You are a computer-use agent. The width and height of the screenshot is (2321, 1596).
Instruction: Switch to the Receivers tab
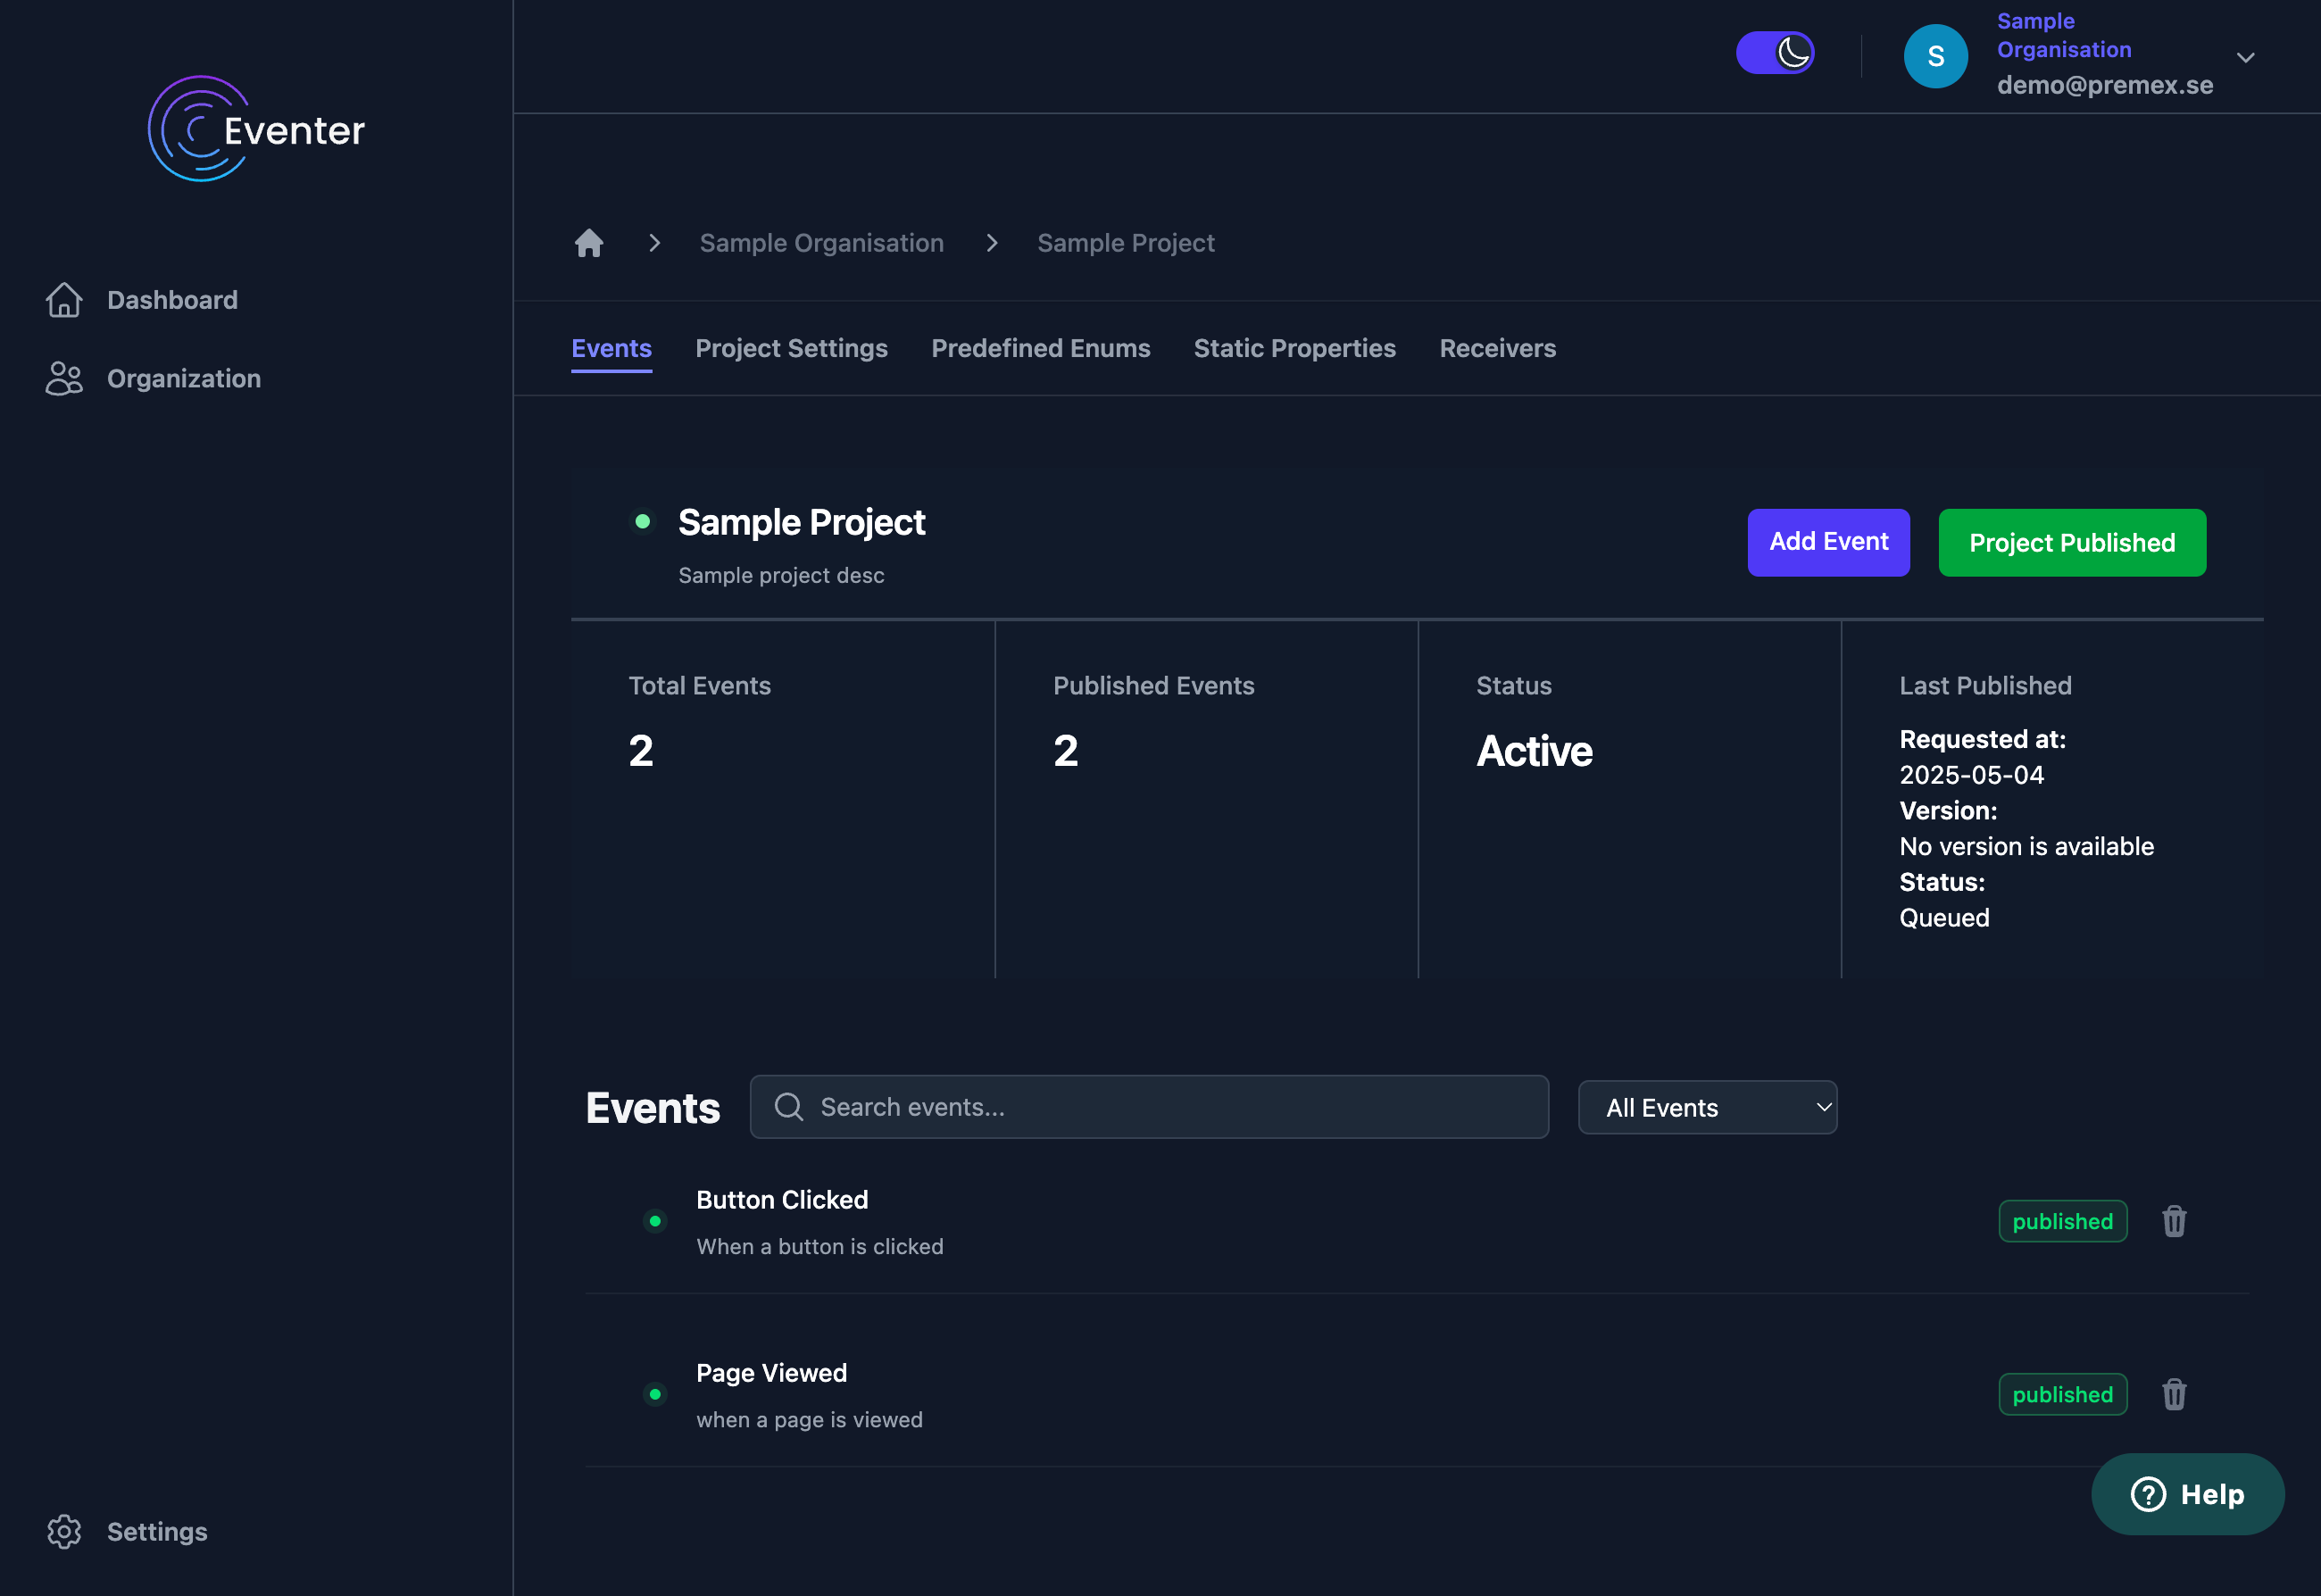[x=1497, y=348]
